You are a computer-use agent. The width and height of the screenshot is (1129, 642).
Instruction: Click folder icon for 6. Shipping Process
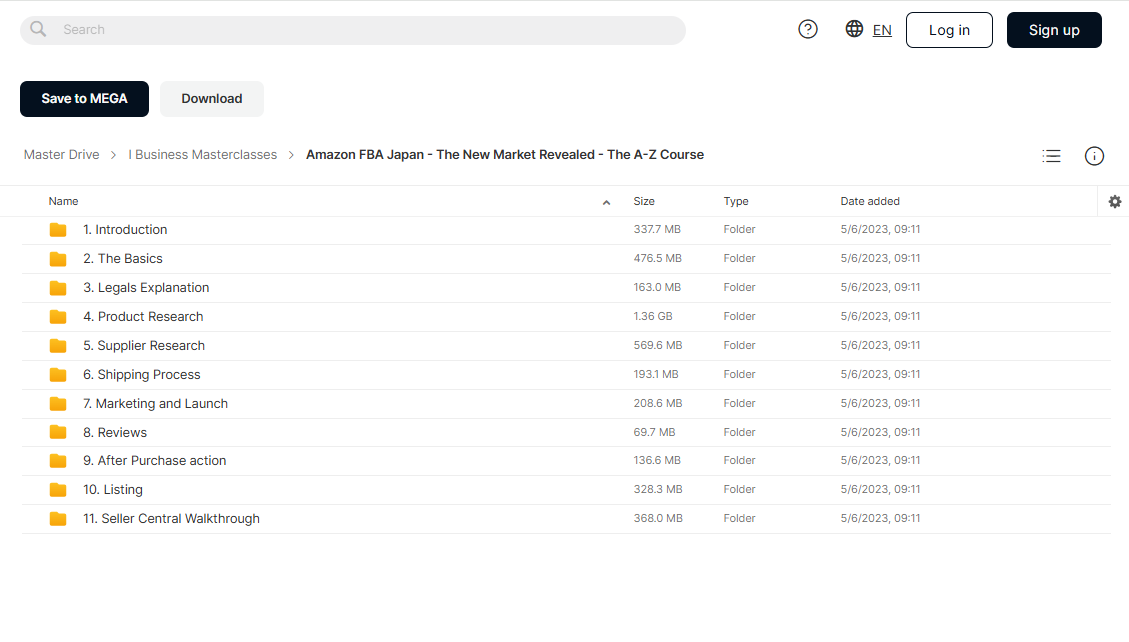58,374
